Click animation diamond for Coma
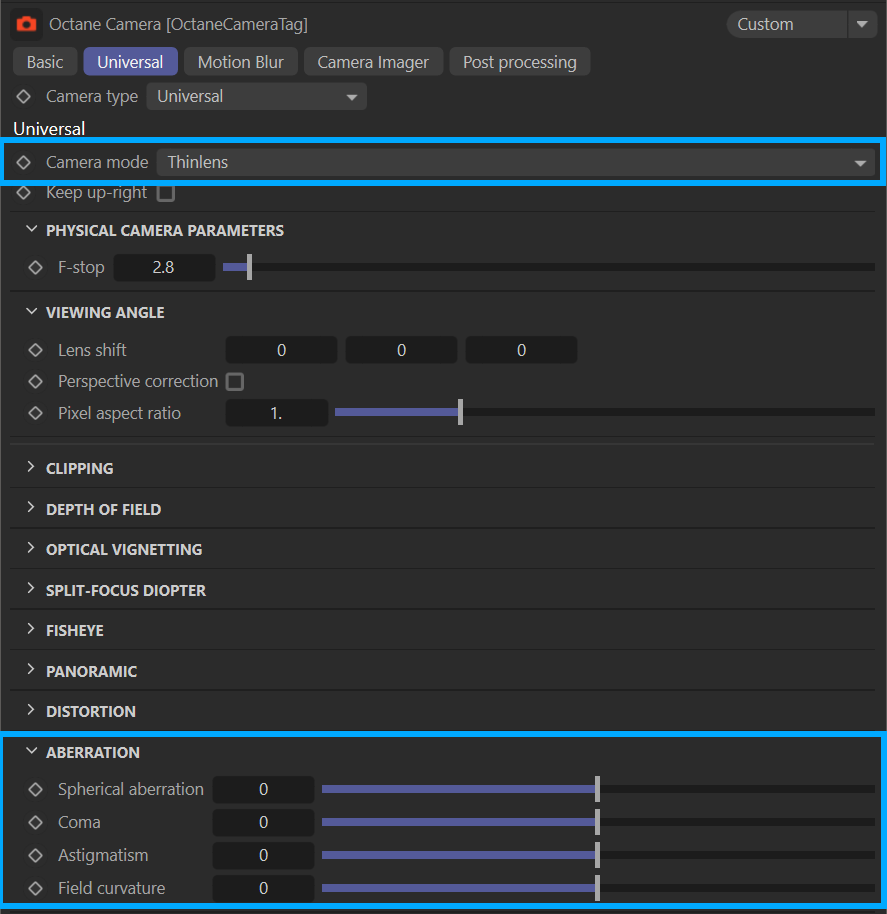887x914 pixels. [36, 823]
